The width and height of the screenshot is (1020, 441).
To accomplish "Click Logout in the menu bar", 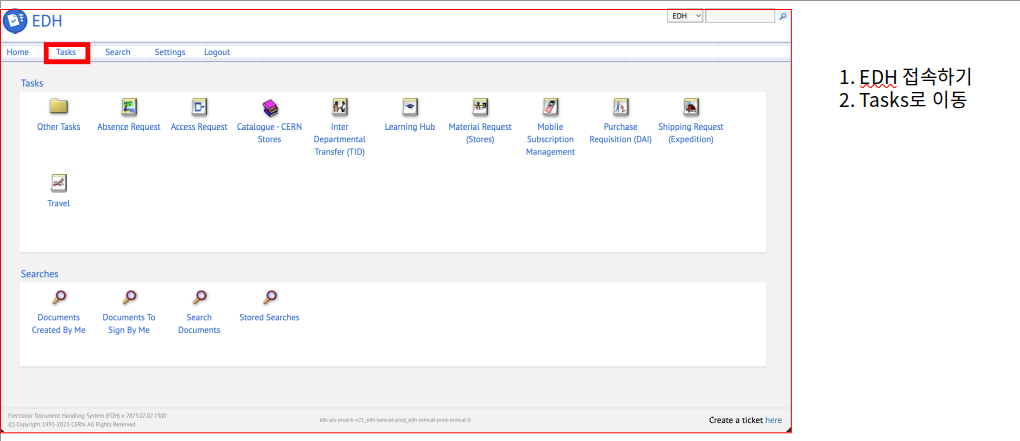I will pos(217,52).
